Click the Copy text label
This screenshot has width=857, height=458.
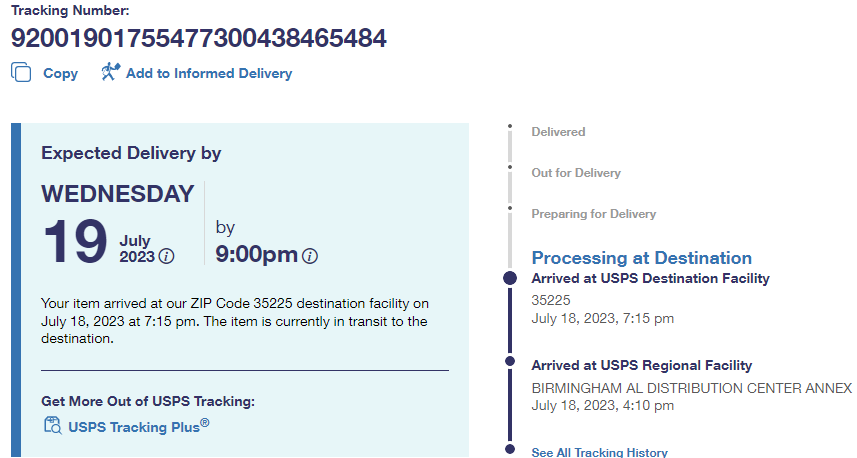[60, 73]
